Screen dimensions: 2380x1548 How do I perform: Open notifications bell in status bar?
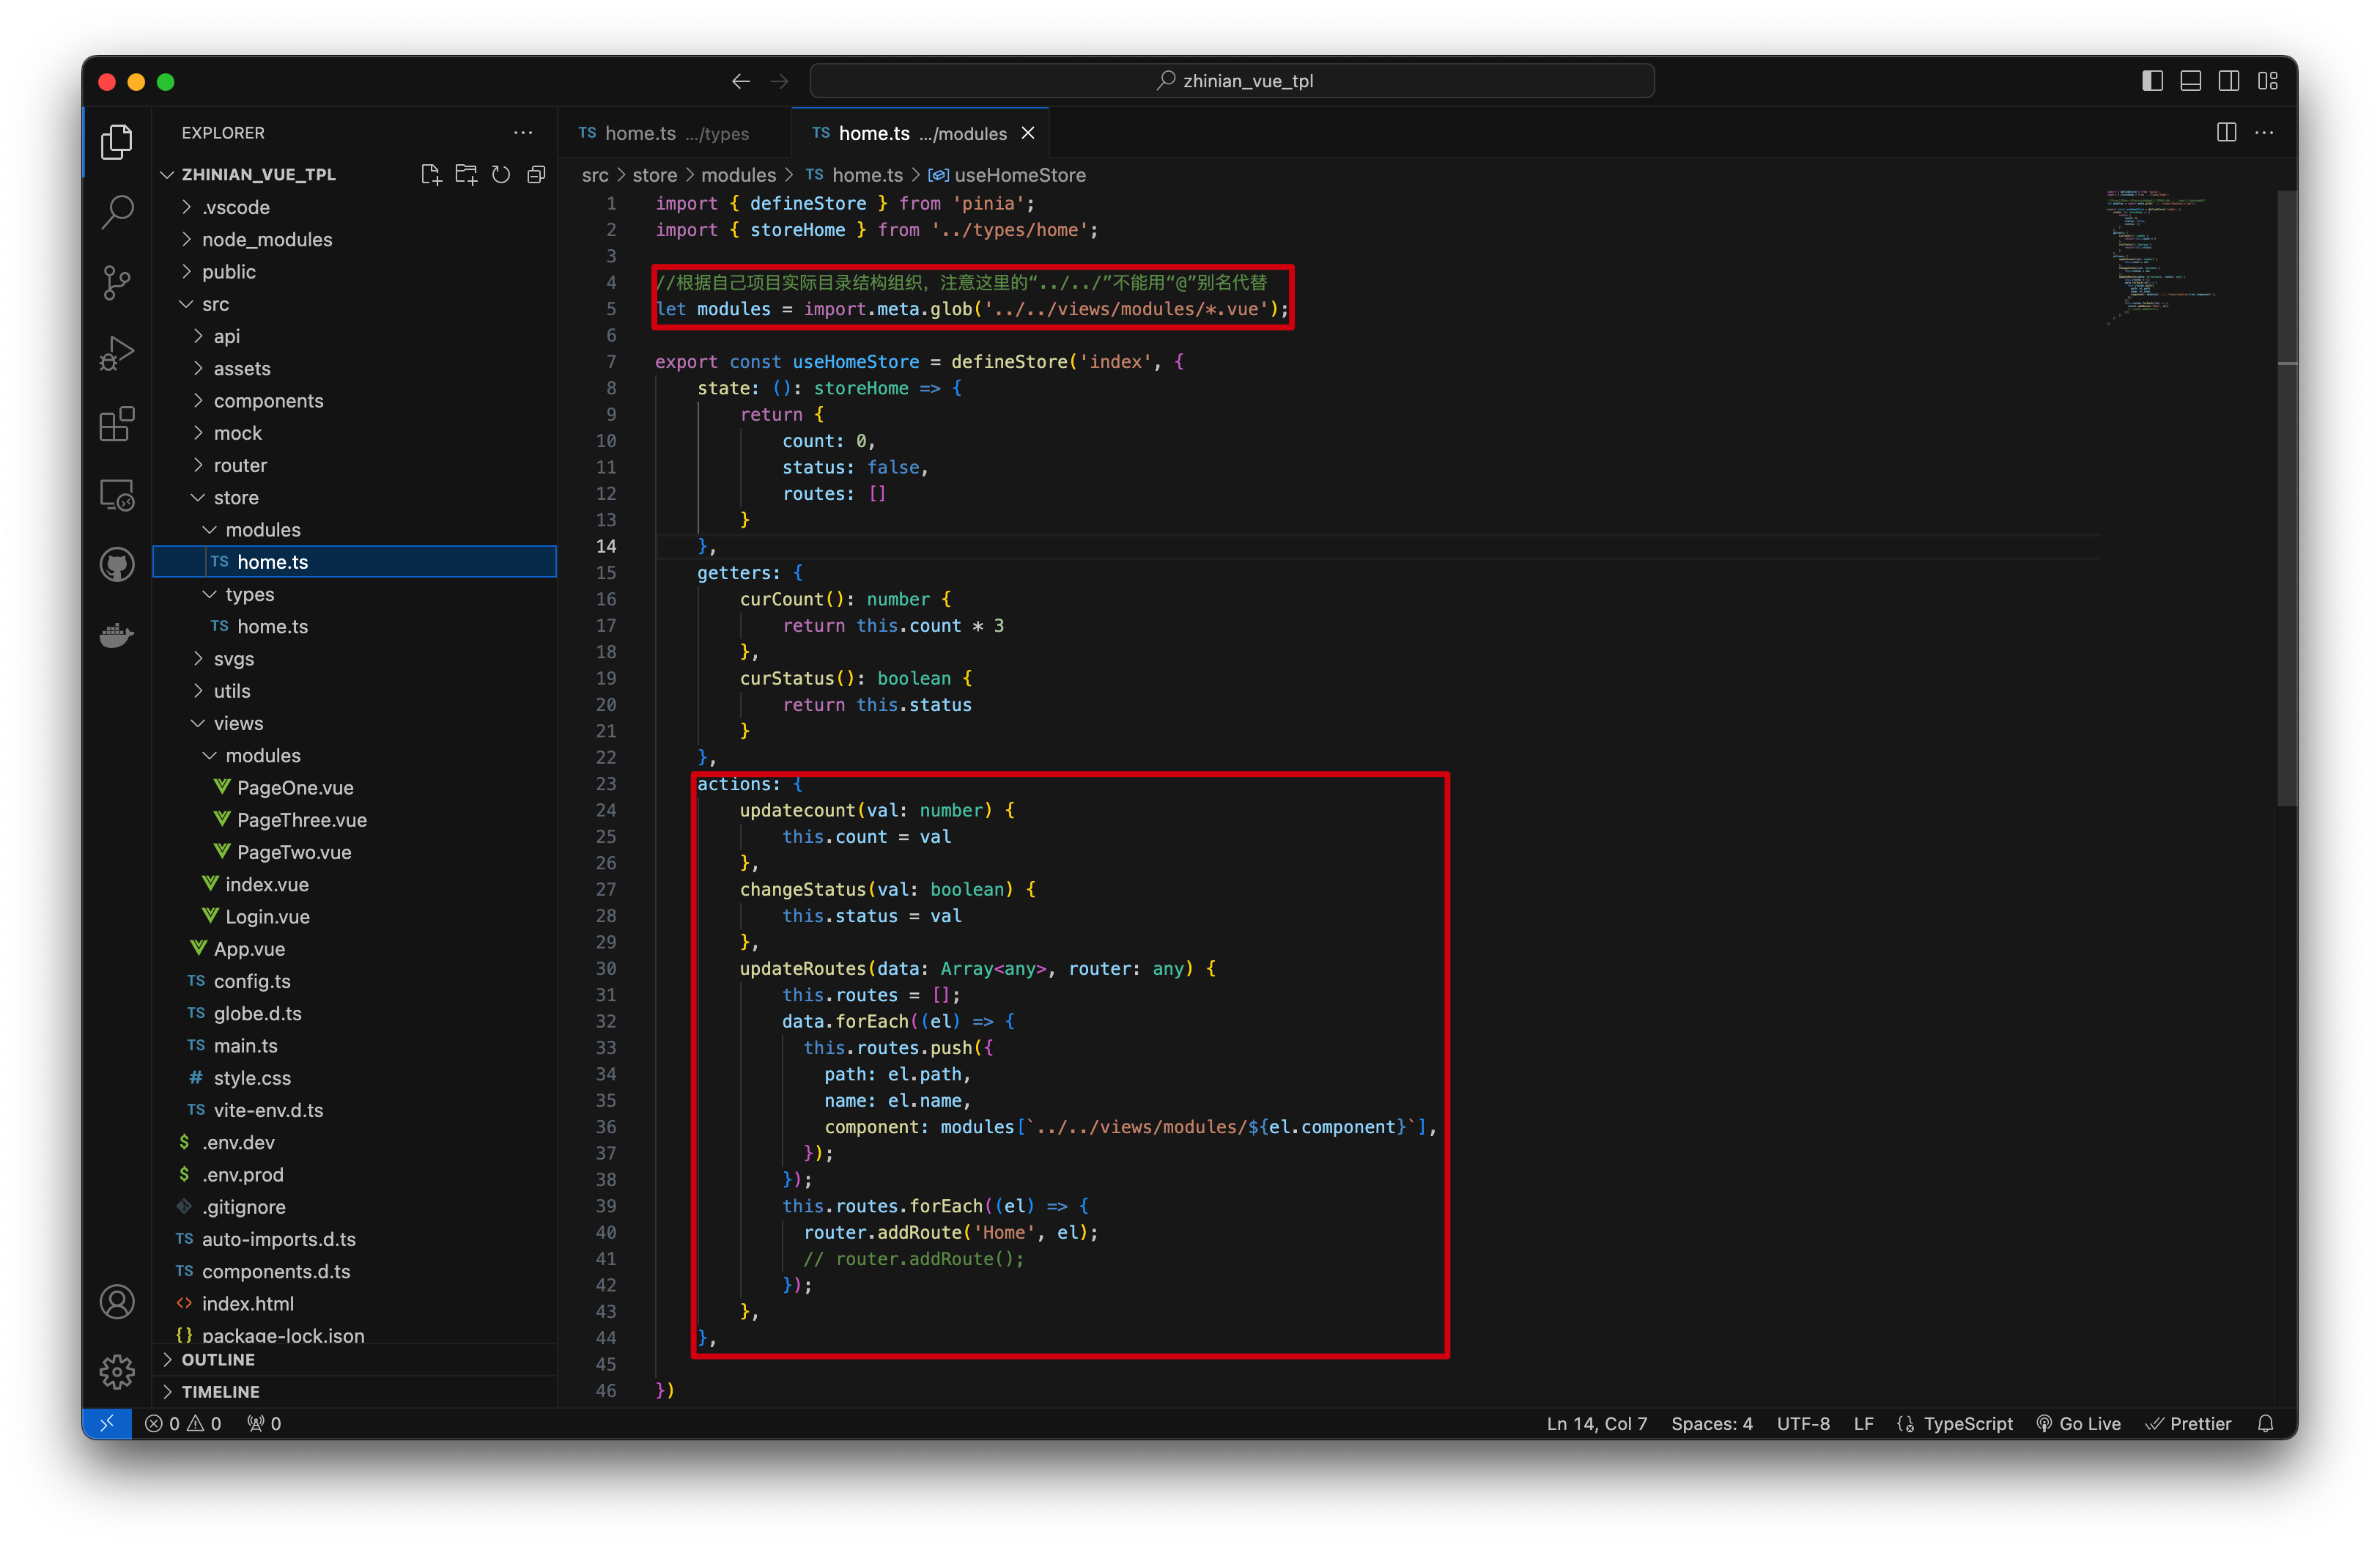tap(2266, 1423)
